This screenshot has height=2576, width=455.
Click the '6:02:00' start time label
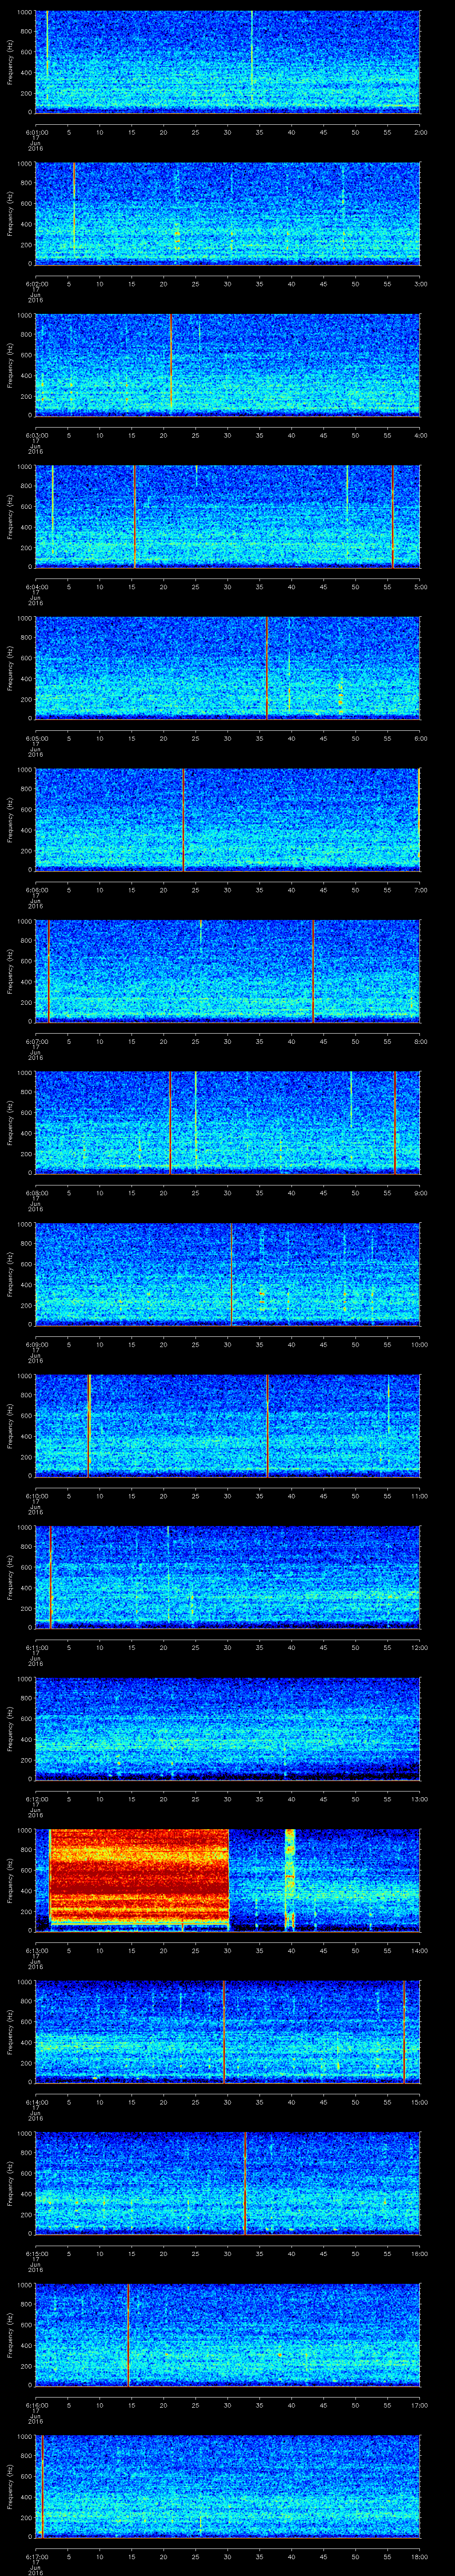pyautogui.click(x=36, y=284)
